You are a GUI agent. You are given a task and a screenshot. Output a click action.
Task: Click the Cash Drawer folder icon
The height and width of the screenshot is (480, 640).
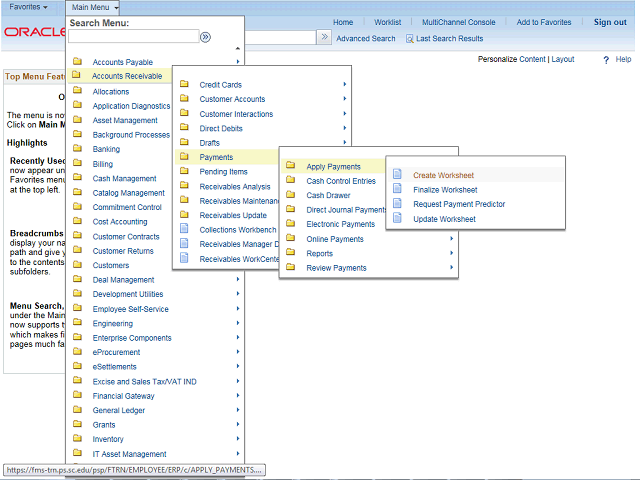click(291, 196)
